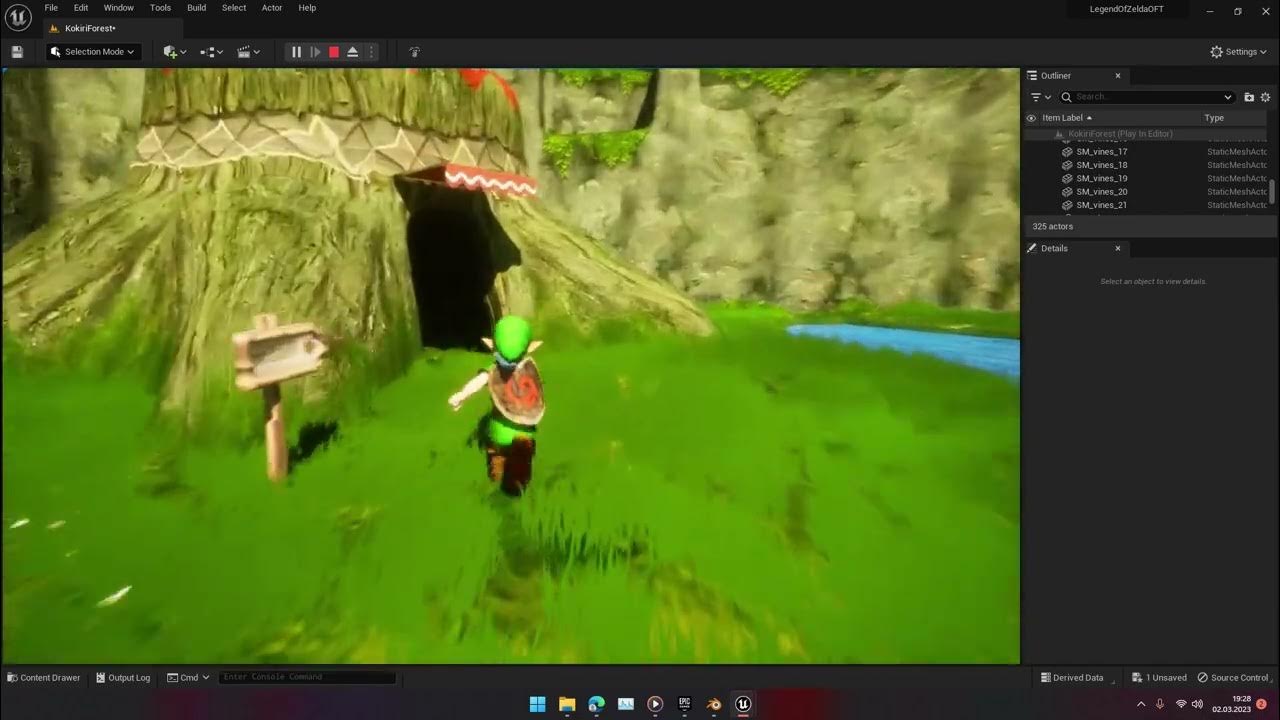Click the platforms icon in the toolbar
This screenshot has height=720, width=1280.
(x=414, y=52)
